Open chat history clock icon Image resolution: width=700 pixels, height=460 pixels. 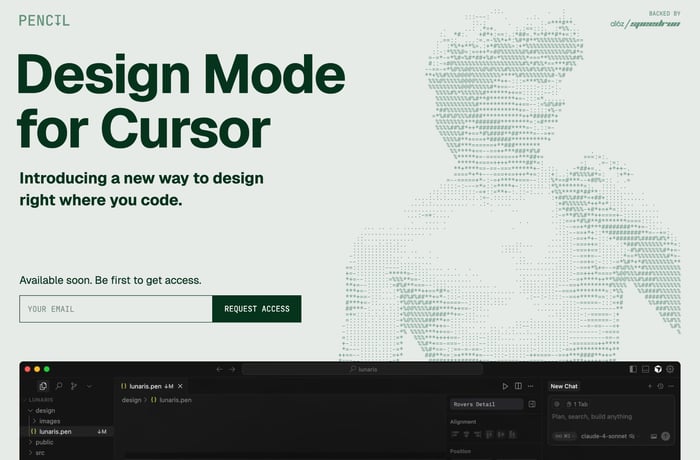pyautogui.click(x=660, y=386)
